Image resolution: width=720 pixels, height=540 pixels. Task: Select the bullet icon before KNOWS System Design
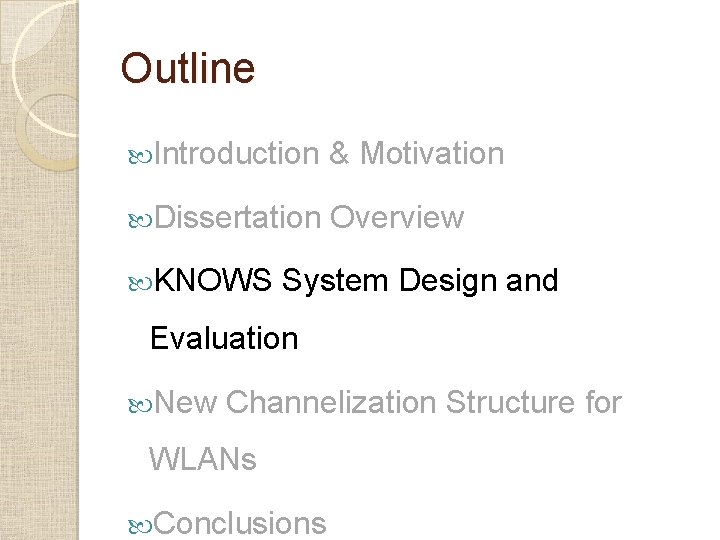click(x=140, y=284)
